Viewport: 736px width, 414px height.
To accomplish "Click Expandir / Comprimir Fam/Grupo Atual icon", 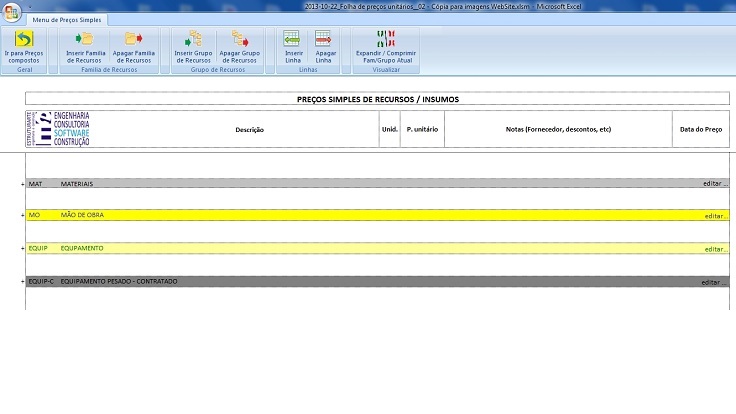I will tap(385, 40).
